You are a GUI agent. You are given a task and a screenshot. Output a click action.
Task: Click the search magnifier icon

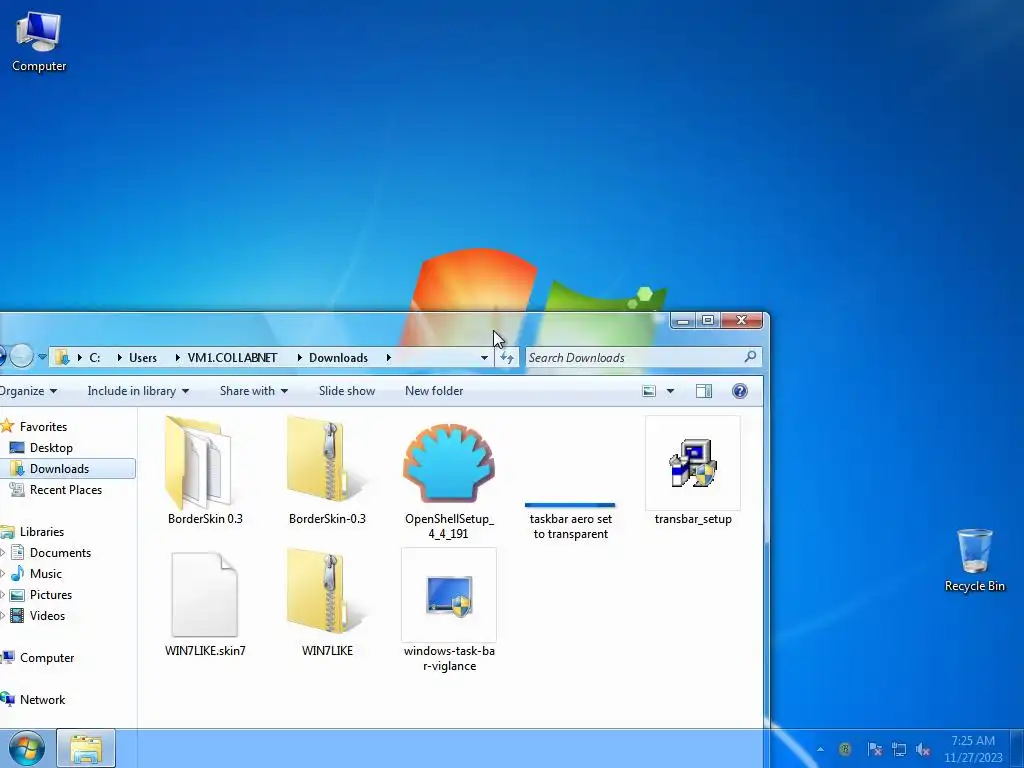(750, 357)
